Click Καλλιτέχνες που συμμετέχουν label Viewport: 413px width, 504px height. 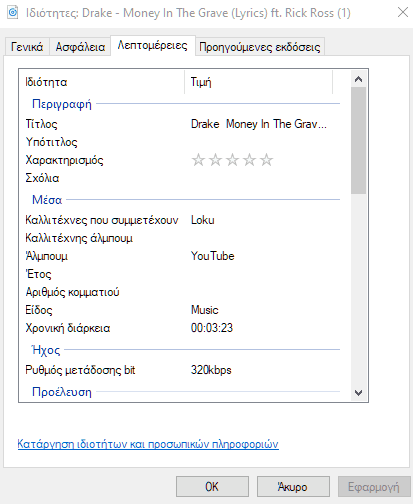102,220
